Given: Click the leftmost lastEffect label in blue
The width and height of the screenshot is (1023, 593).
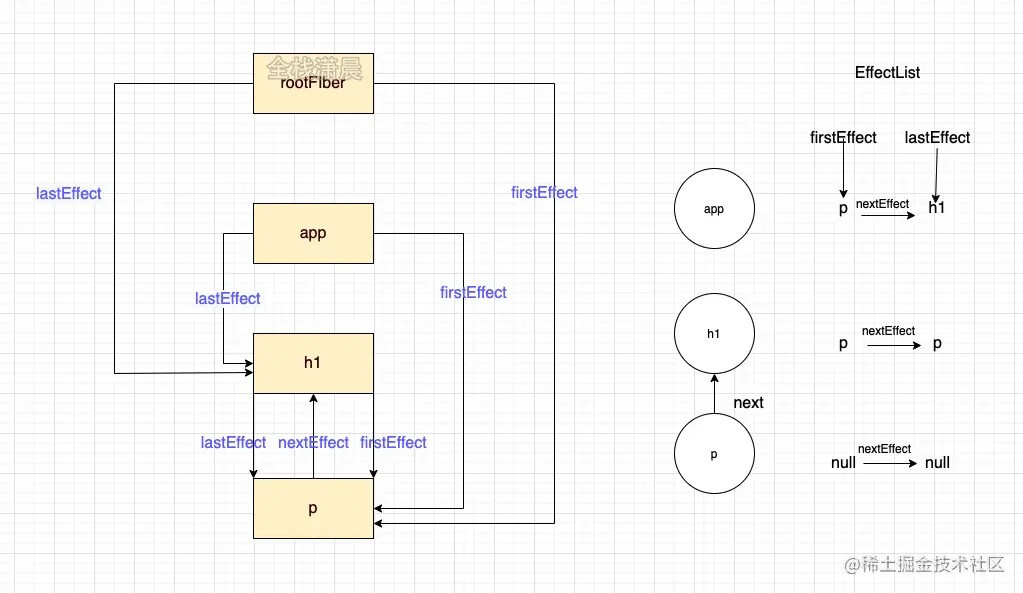Looking at the screenshot, I should (x=67, y=193).
